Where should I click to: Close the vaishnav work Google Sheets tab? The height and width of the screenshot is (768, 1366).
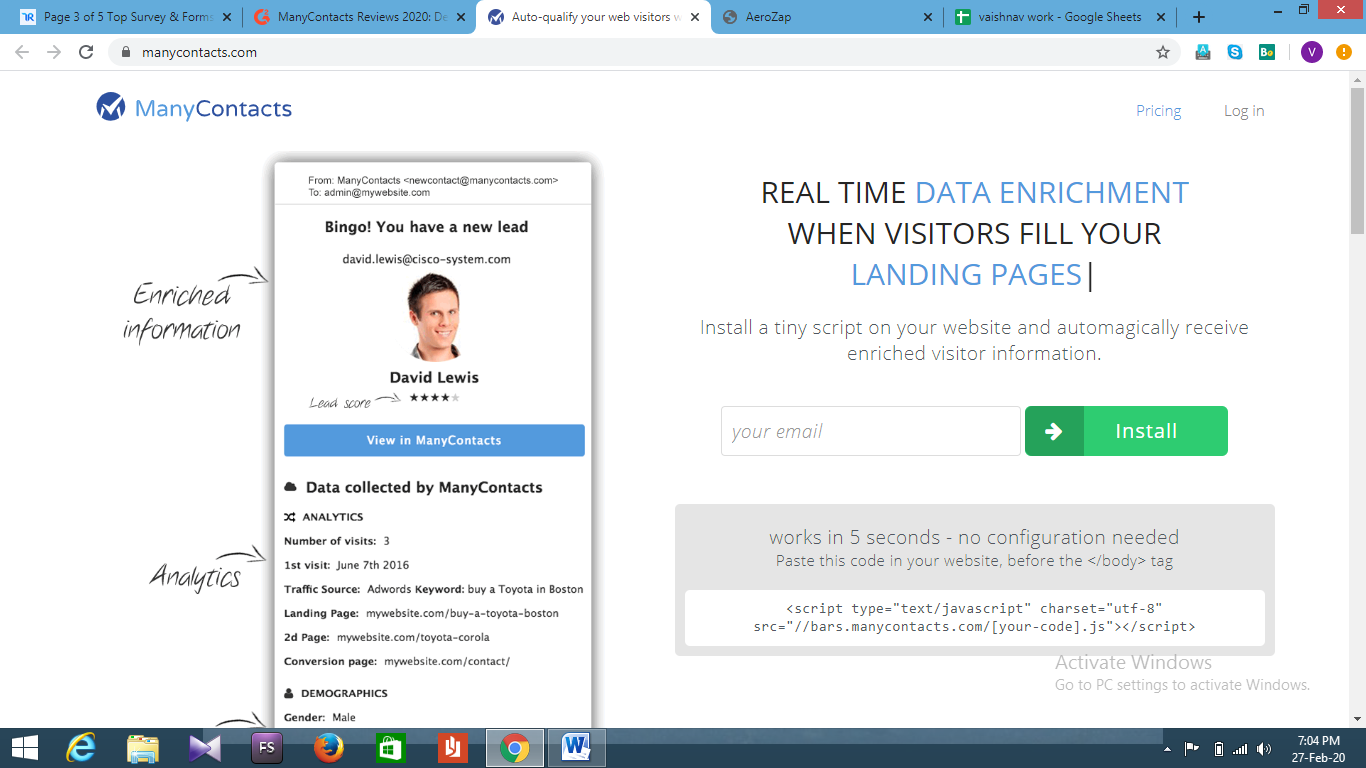pos(1162,17)
